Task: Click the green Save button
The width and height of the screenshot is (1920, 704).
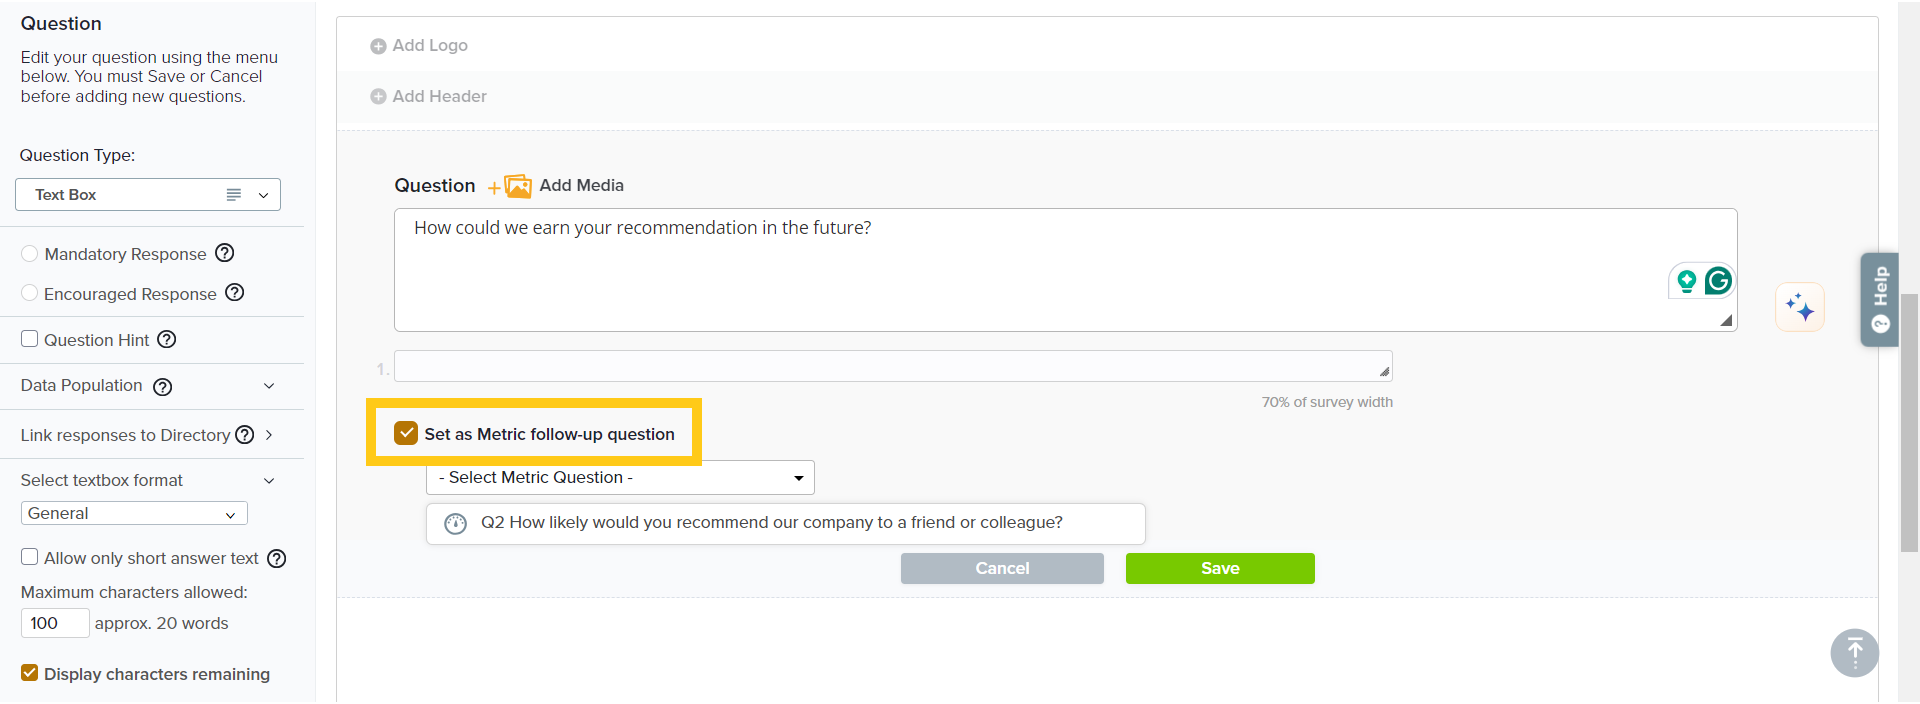Action: pyautogui.click(x=1220, y=568)
